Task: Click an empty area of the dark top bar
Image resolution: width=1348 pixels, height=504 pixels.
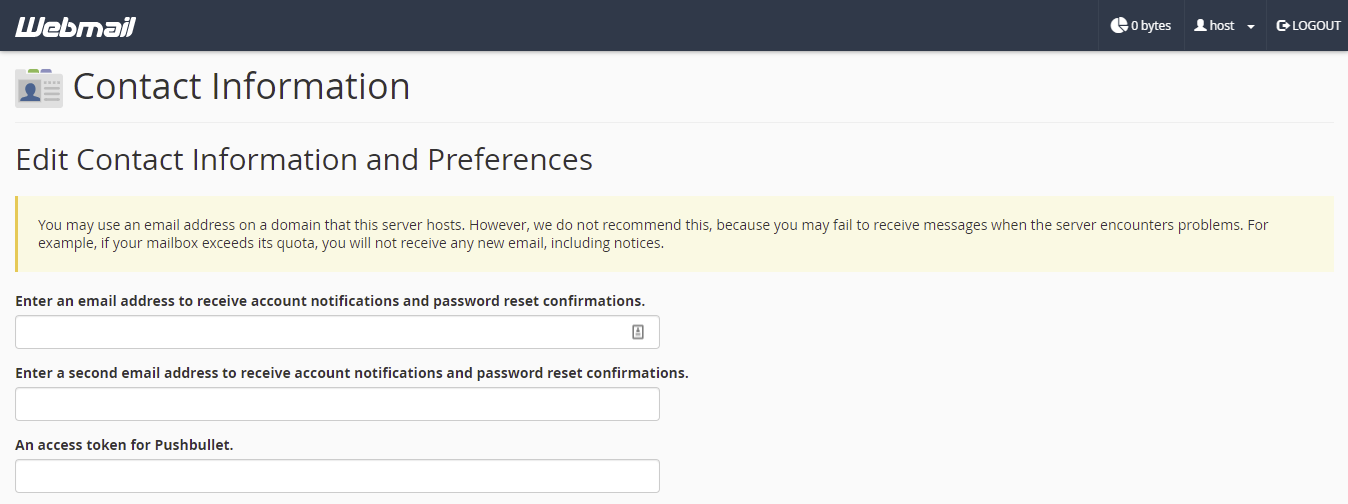Action: [600, 26]
